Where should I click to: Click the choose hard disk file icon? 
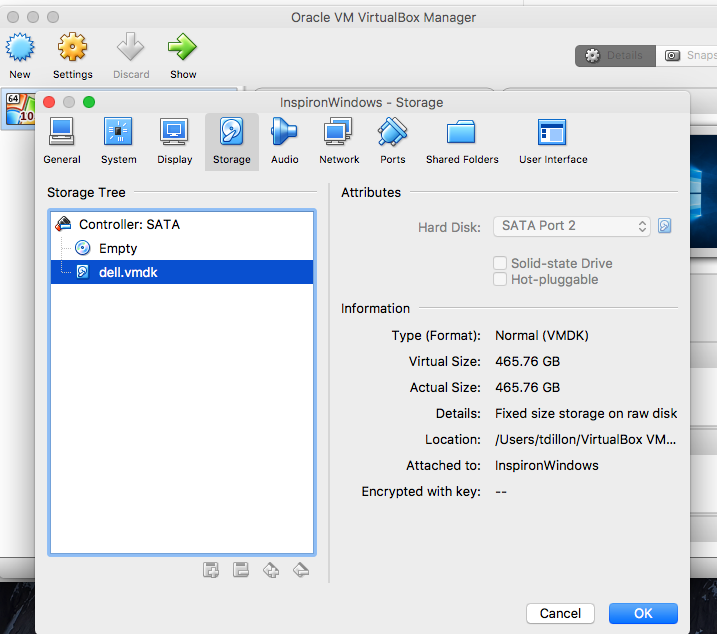(x=664, y=226)
